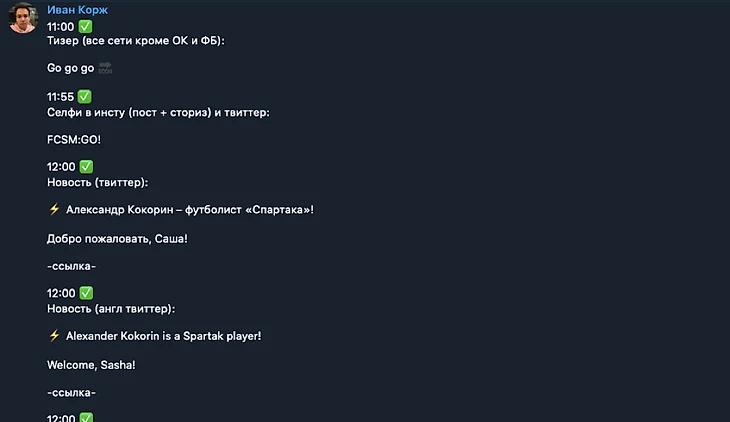The height and width of the screenshot is (422, 730).
Task: Click the sender name Иван Корж
Action: [77, 10]
